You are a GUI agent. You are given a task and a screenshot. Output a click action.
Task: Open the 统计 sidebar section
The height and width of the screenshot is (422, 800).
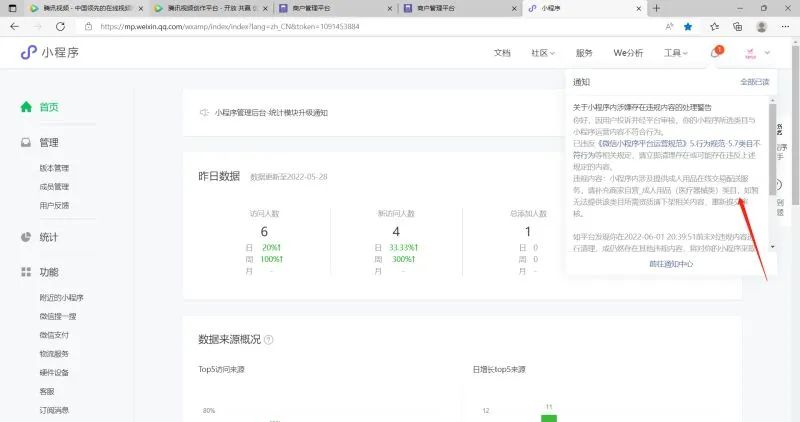(49, 237)
